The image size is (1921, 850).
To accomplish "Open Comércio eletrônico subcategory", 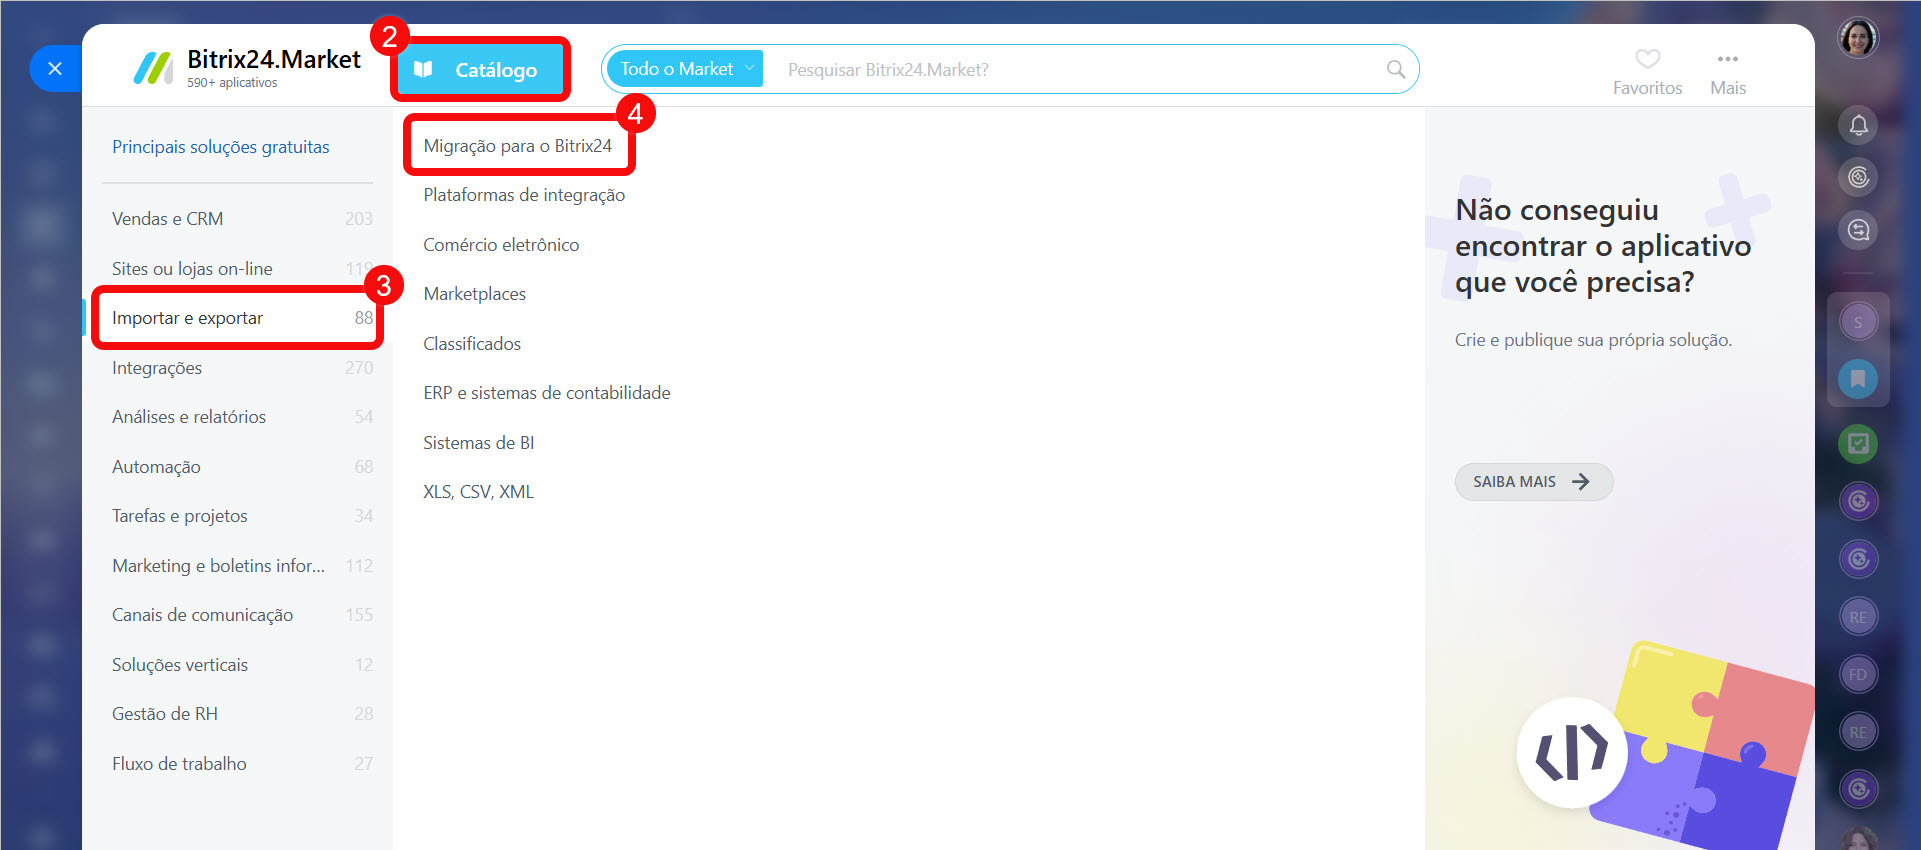I will (501, 245).
